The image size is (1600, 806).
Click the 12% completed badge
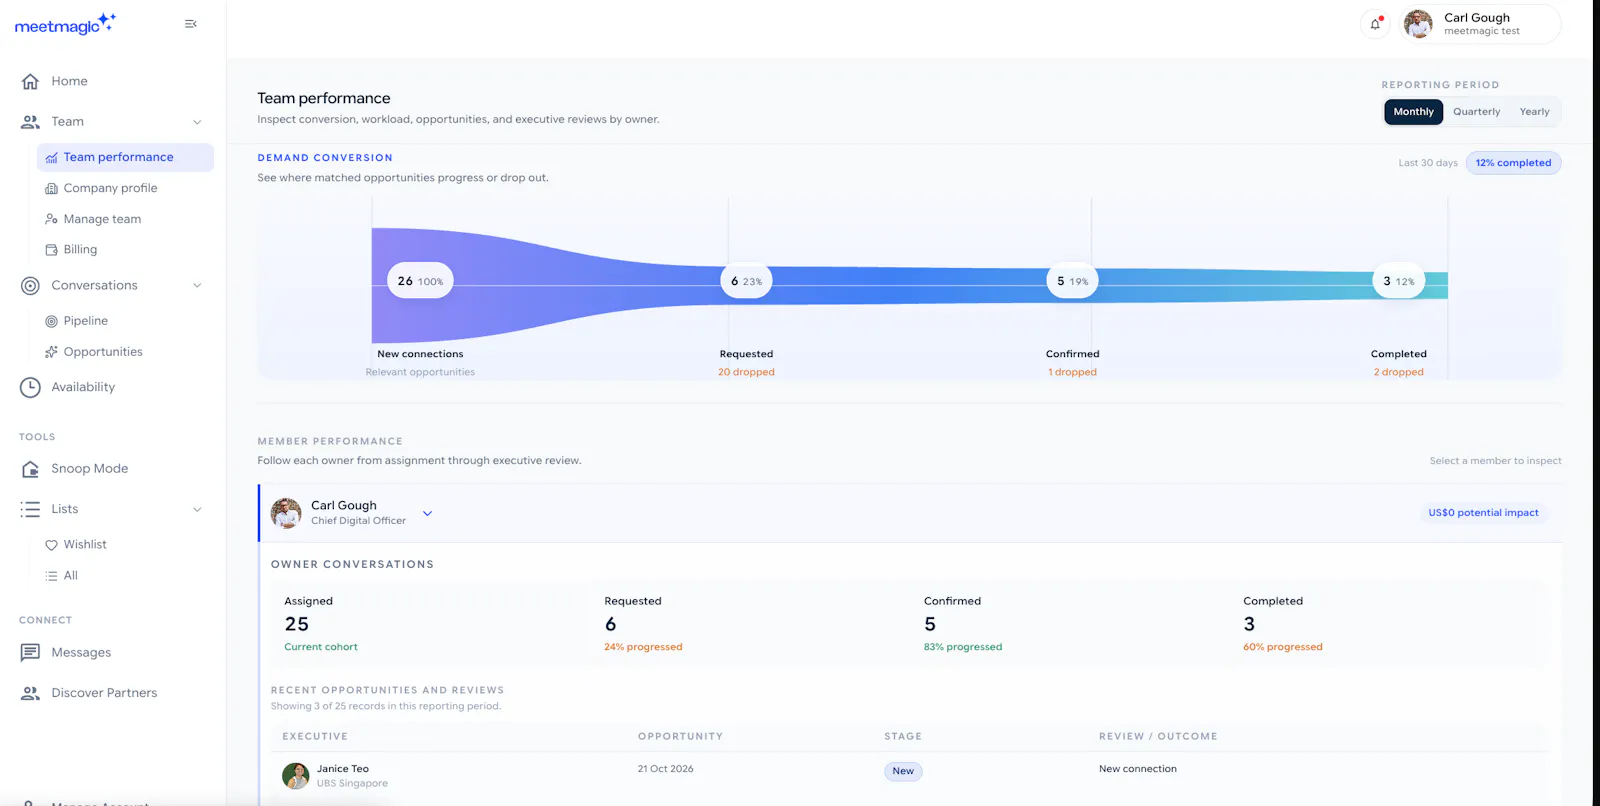tap(1513, 163)
